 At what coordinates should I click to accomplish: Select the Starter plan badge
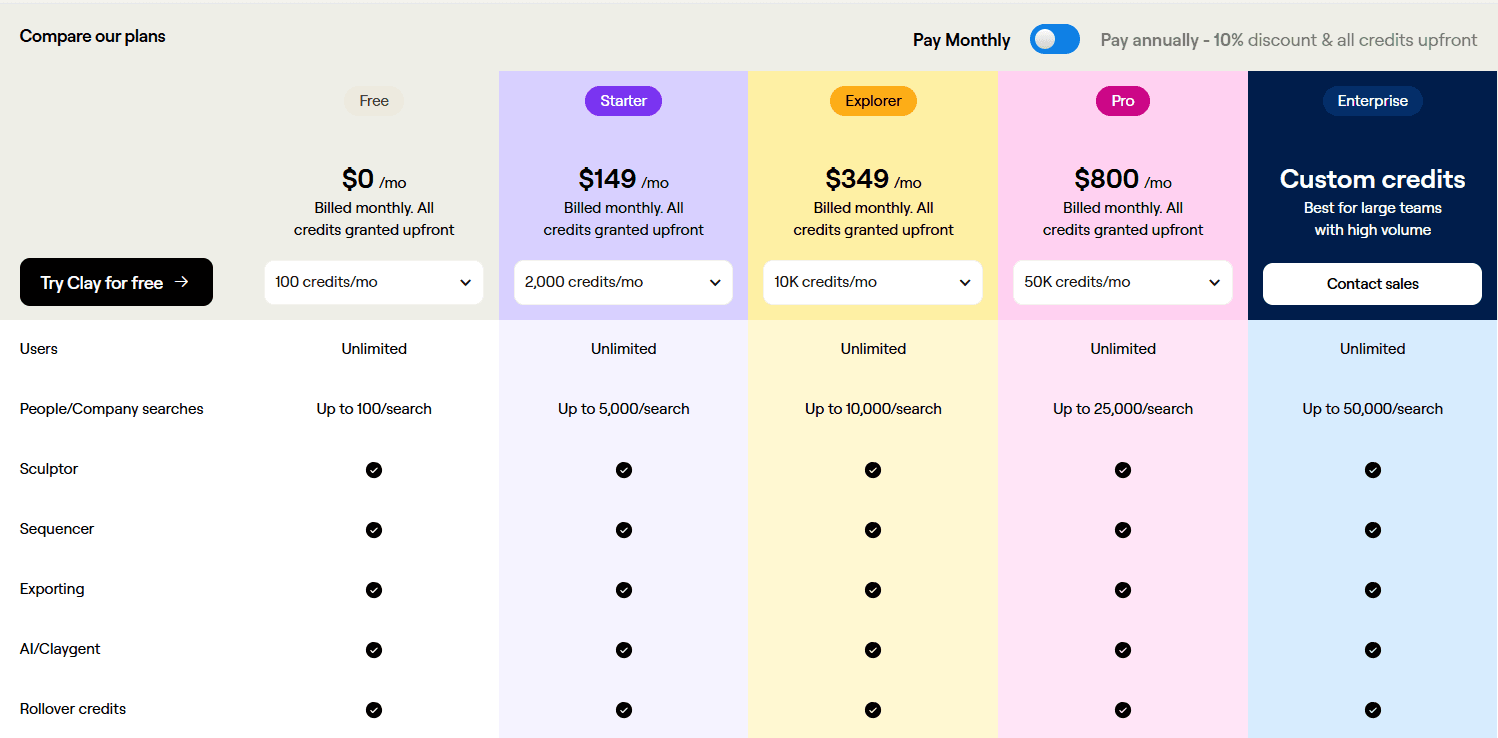point(624,101)
